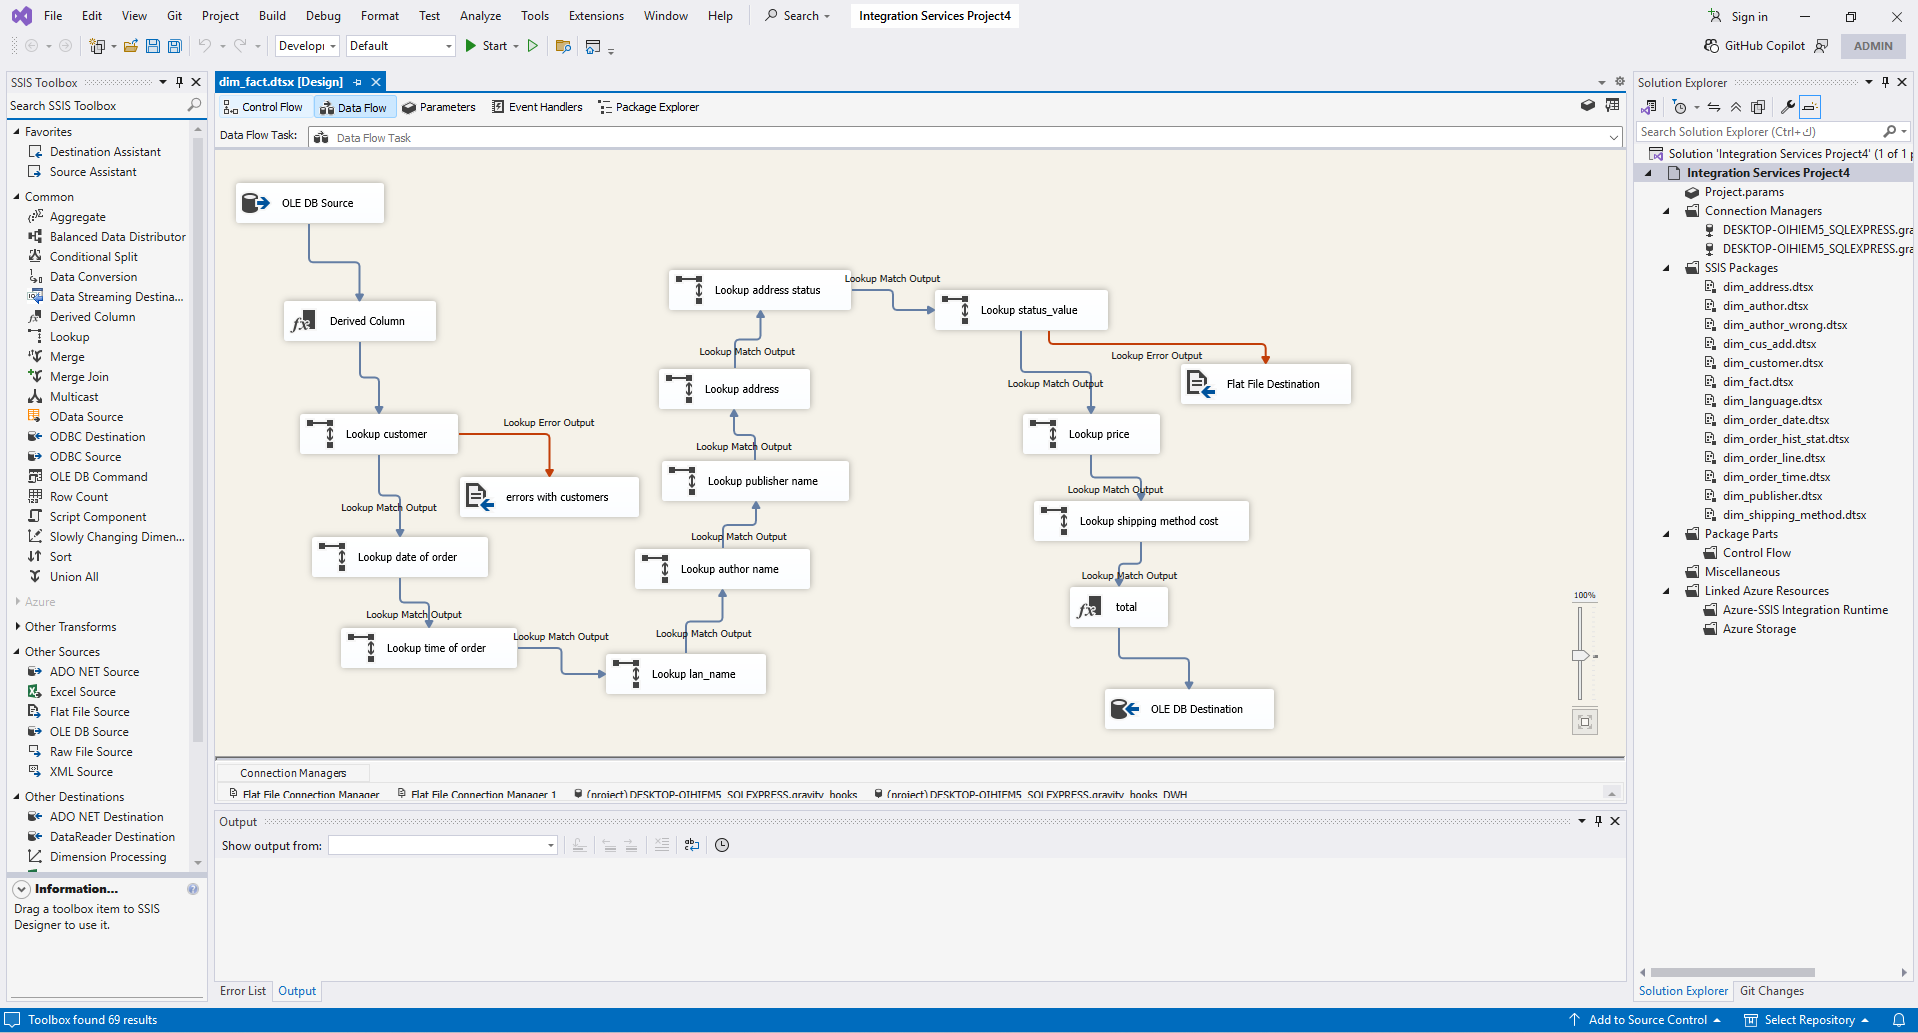Open the Analyze menu
Viewport: 1918px width, 1033px height.
click(x=480, y=16)
